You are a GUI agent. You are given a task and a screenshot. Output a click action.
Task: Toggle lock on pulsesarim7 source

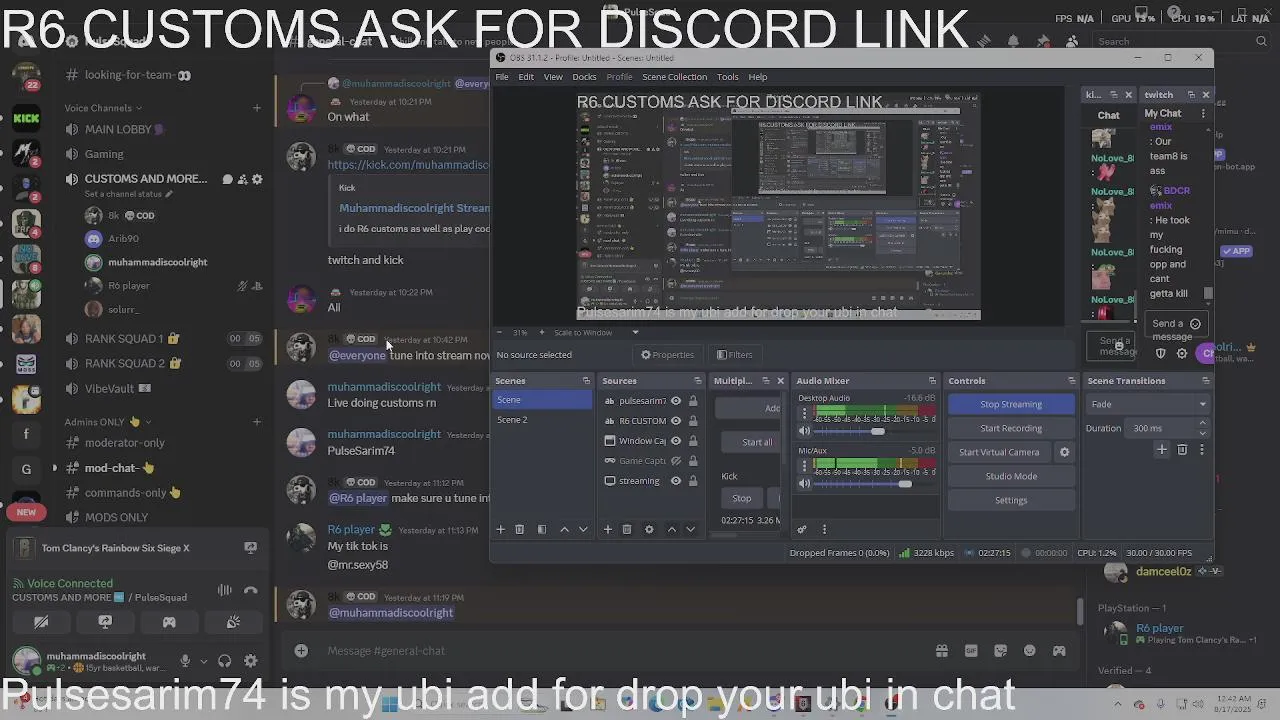[x=693, y=401]
